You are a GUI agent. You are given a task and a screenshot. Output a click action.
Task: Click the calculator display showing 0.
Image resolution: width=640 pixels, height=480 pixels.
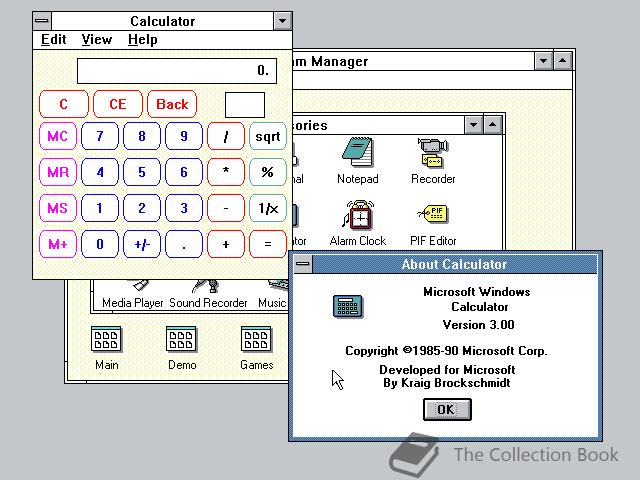point(177,71)
